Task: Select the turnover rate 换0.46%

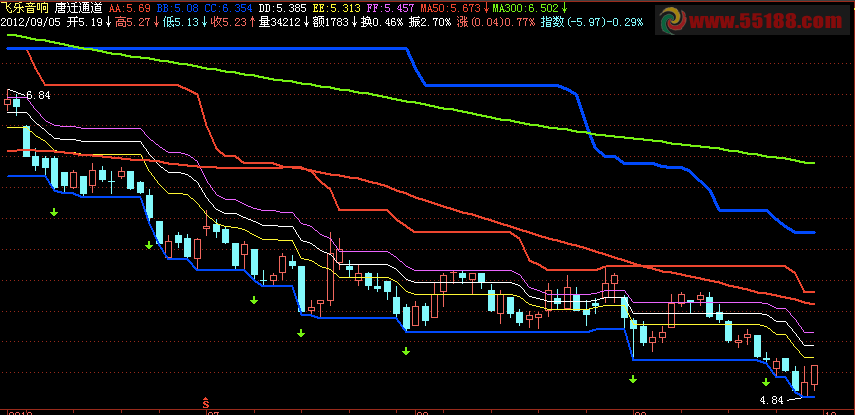Action: tap(382, 22)
